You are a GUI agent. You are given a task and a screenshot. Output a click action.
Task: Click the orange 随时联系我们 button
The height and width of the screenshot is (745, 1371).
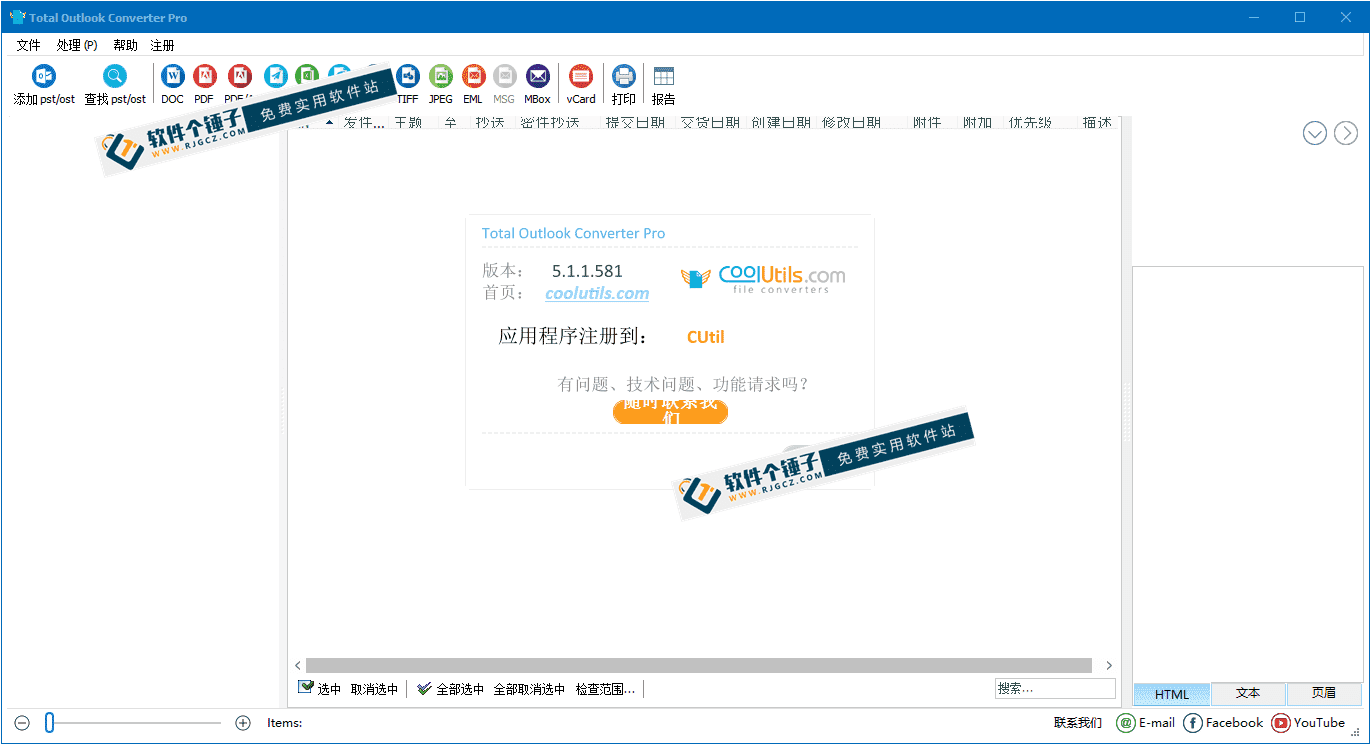click(x=670, y=411)
